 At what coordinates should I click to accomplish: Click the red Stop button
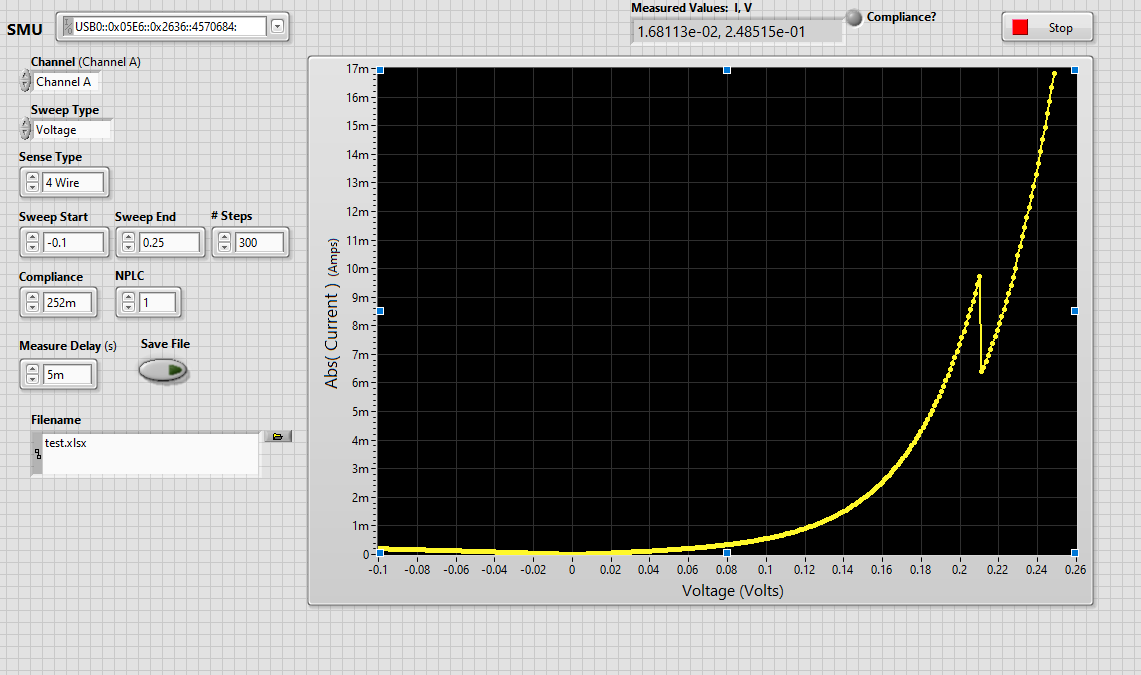(1047, 28)
